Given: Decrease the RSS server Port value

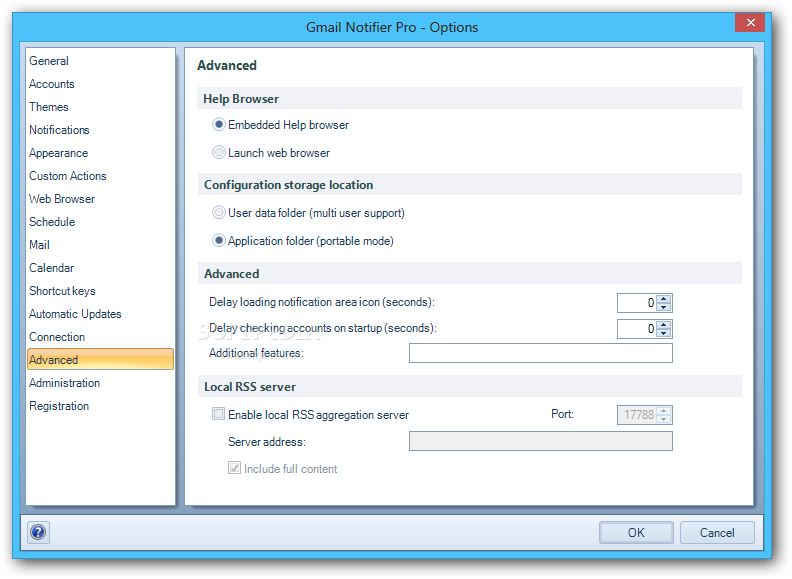Looking at the screenshot, I should click(664, 419).
